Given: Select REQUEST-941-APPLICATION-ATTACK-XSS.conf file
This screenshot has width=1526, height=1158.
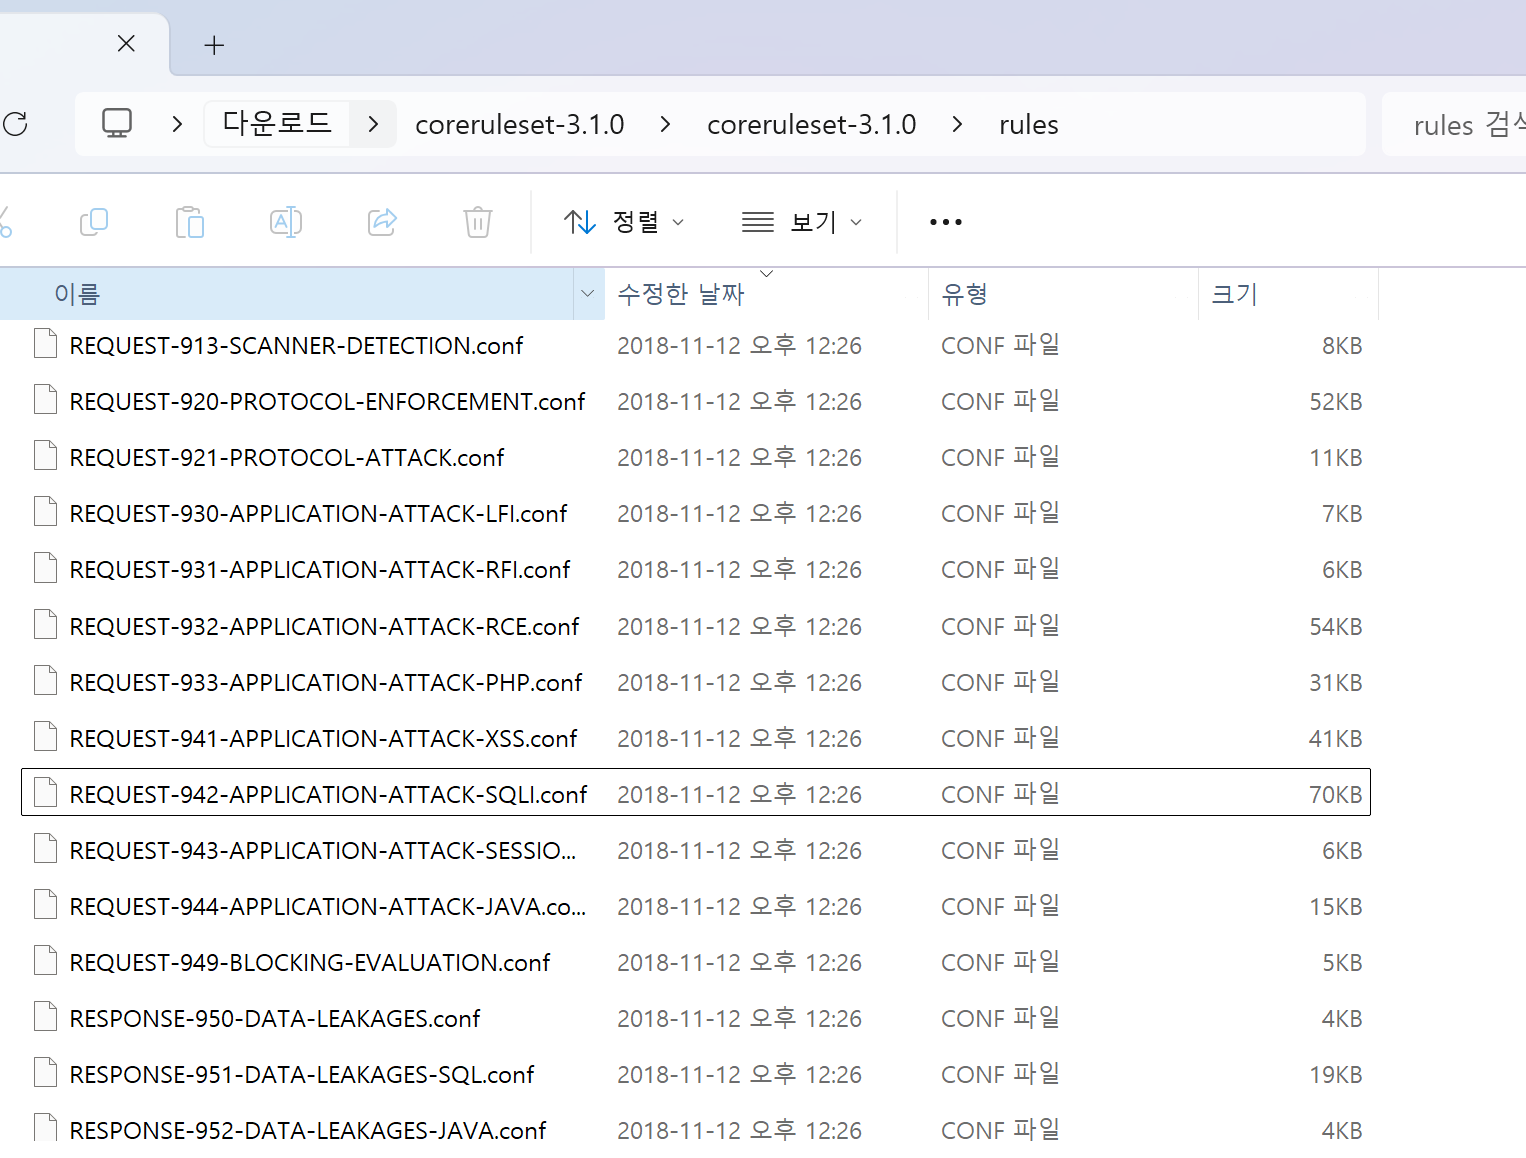Looking at the screenshot, I should click(x=323, y=739).
